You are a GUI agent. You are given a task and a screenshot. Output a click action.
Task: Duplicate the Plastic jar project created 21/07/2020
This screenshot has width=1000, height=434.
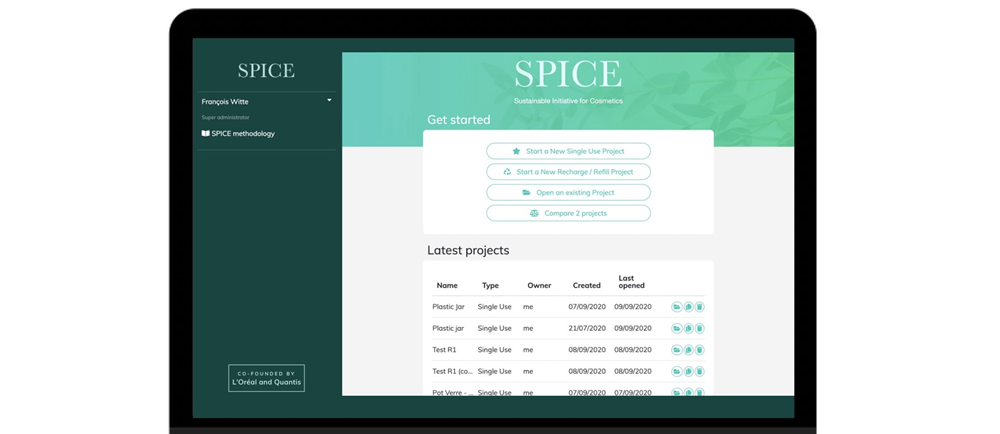click(688, 329)
